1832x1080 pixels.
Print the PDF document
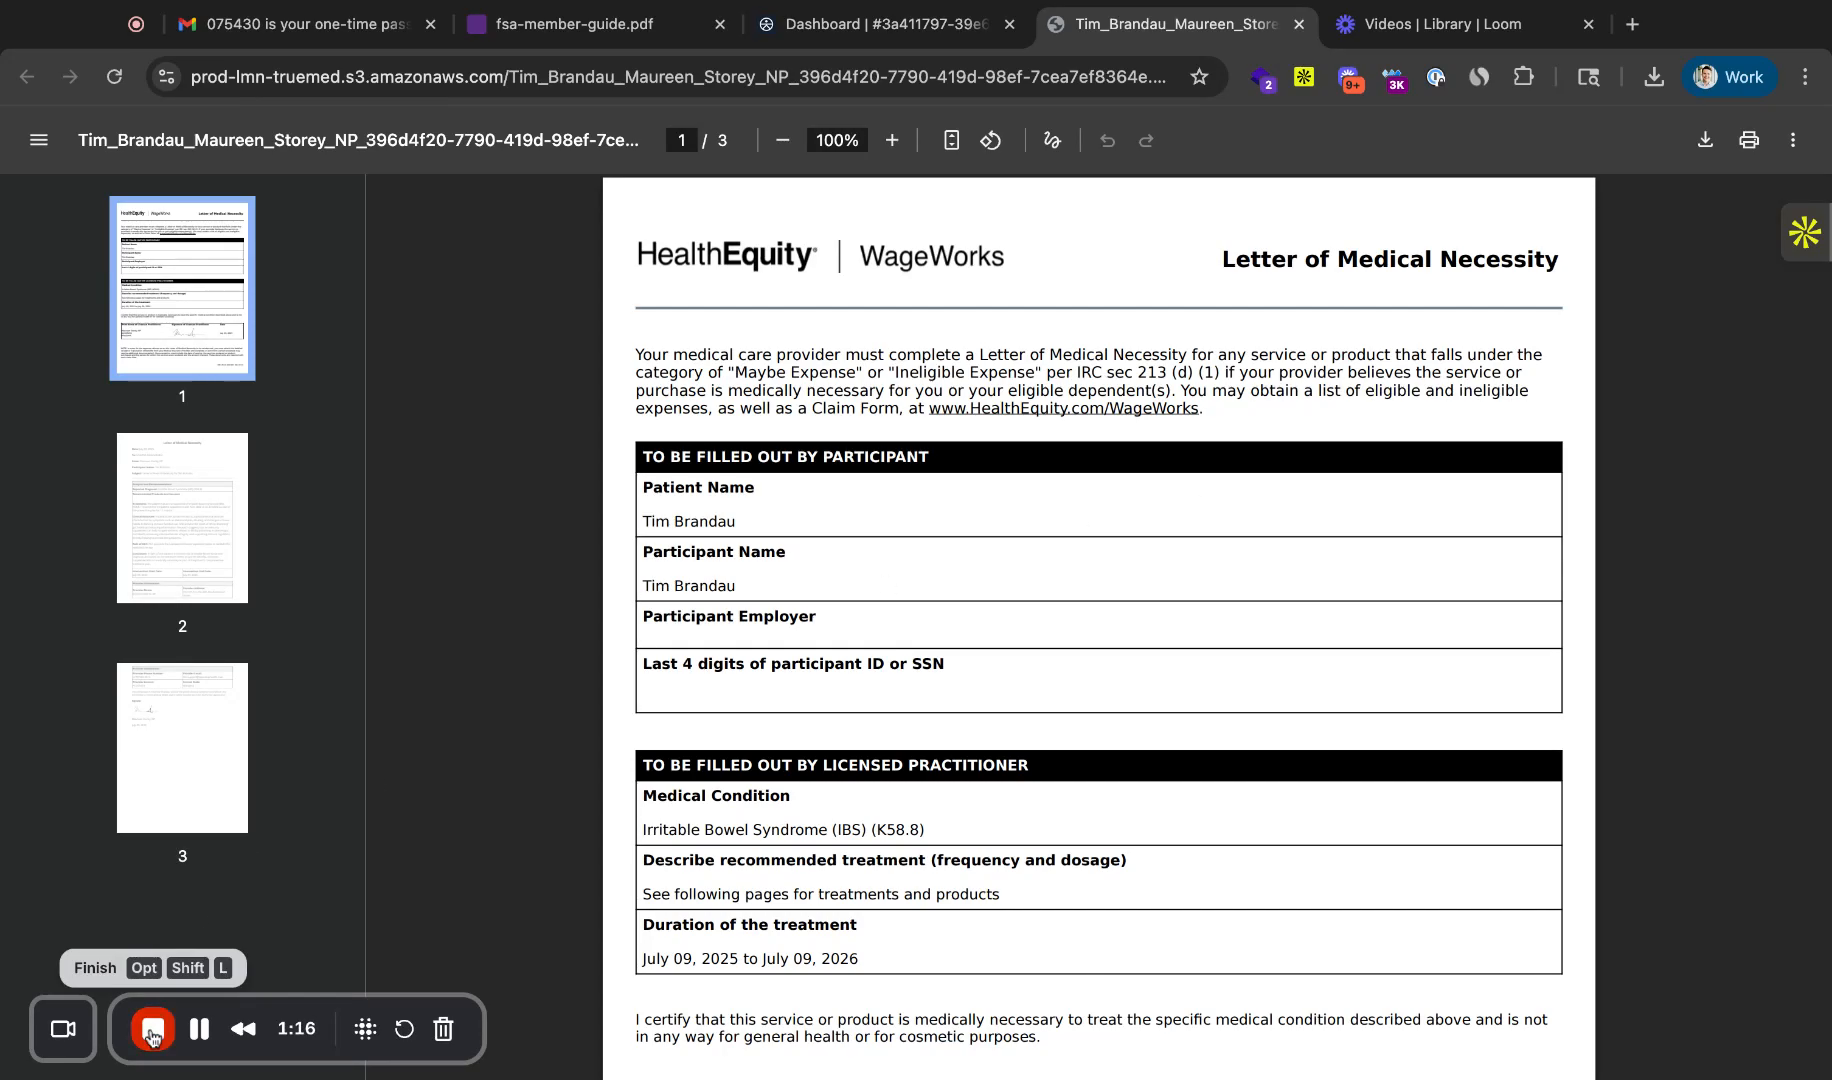pyautogui.click(x=1748, y=140)
